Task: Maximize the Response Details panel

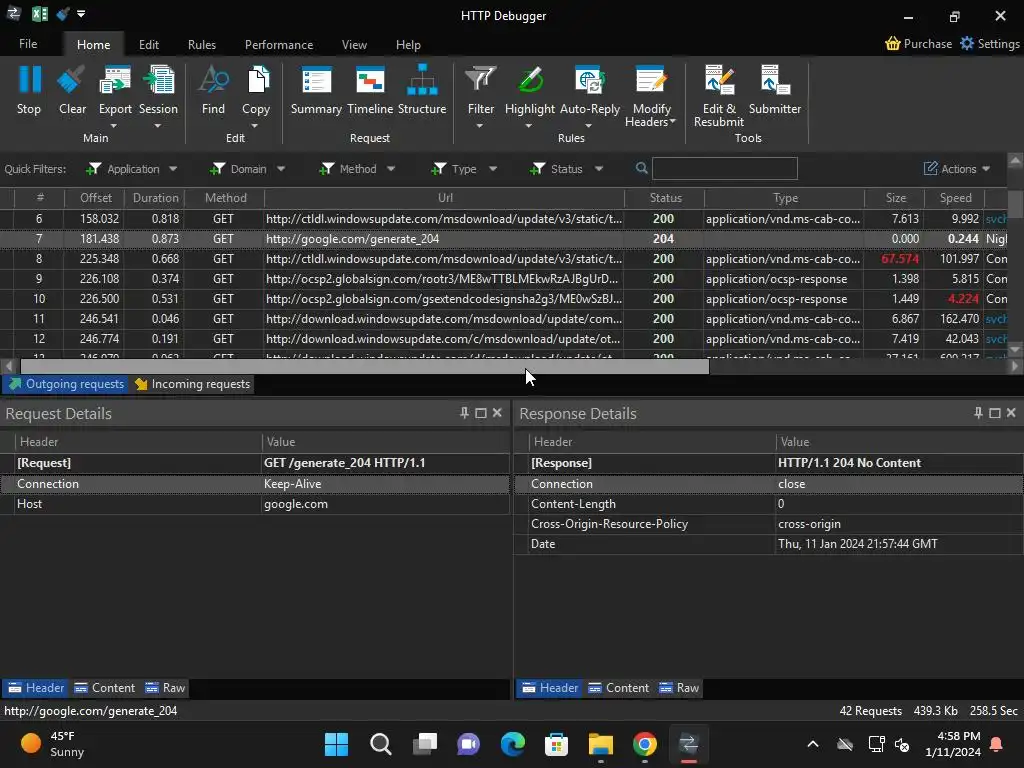Action: (x=995, y=413)
